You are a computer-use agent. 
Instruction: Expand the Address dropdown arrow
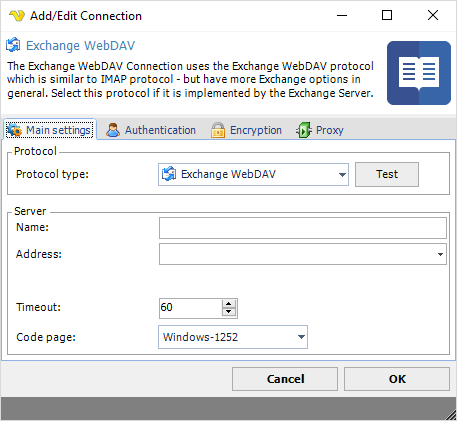tap(440, 254)
